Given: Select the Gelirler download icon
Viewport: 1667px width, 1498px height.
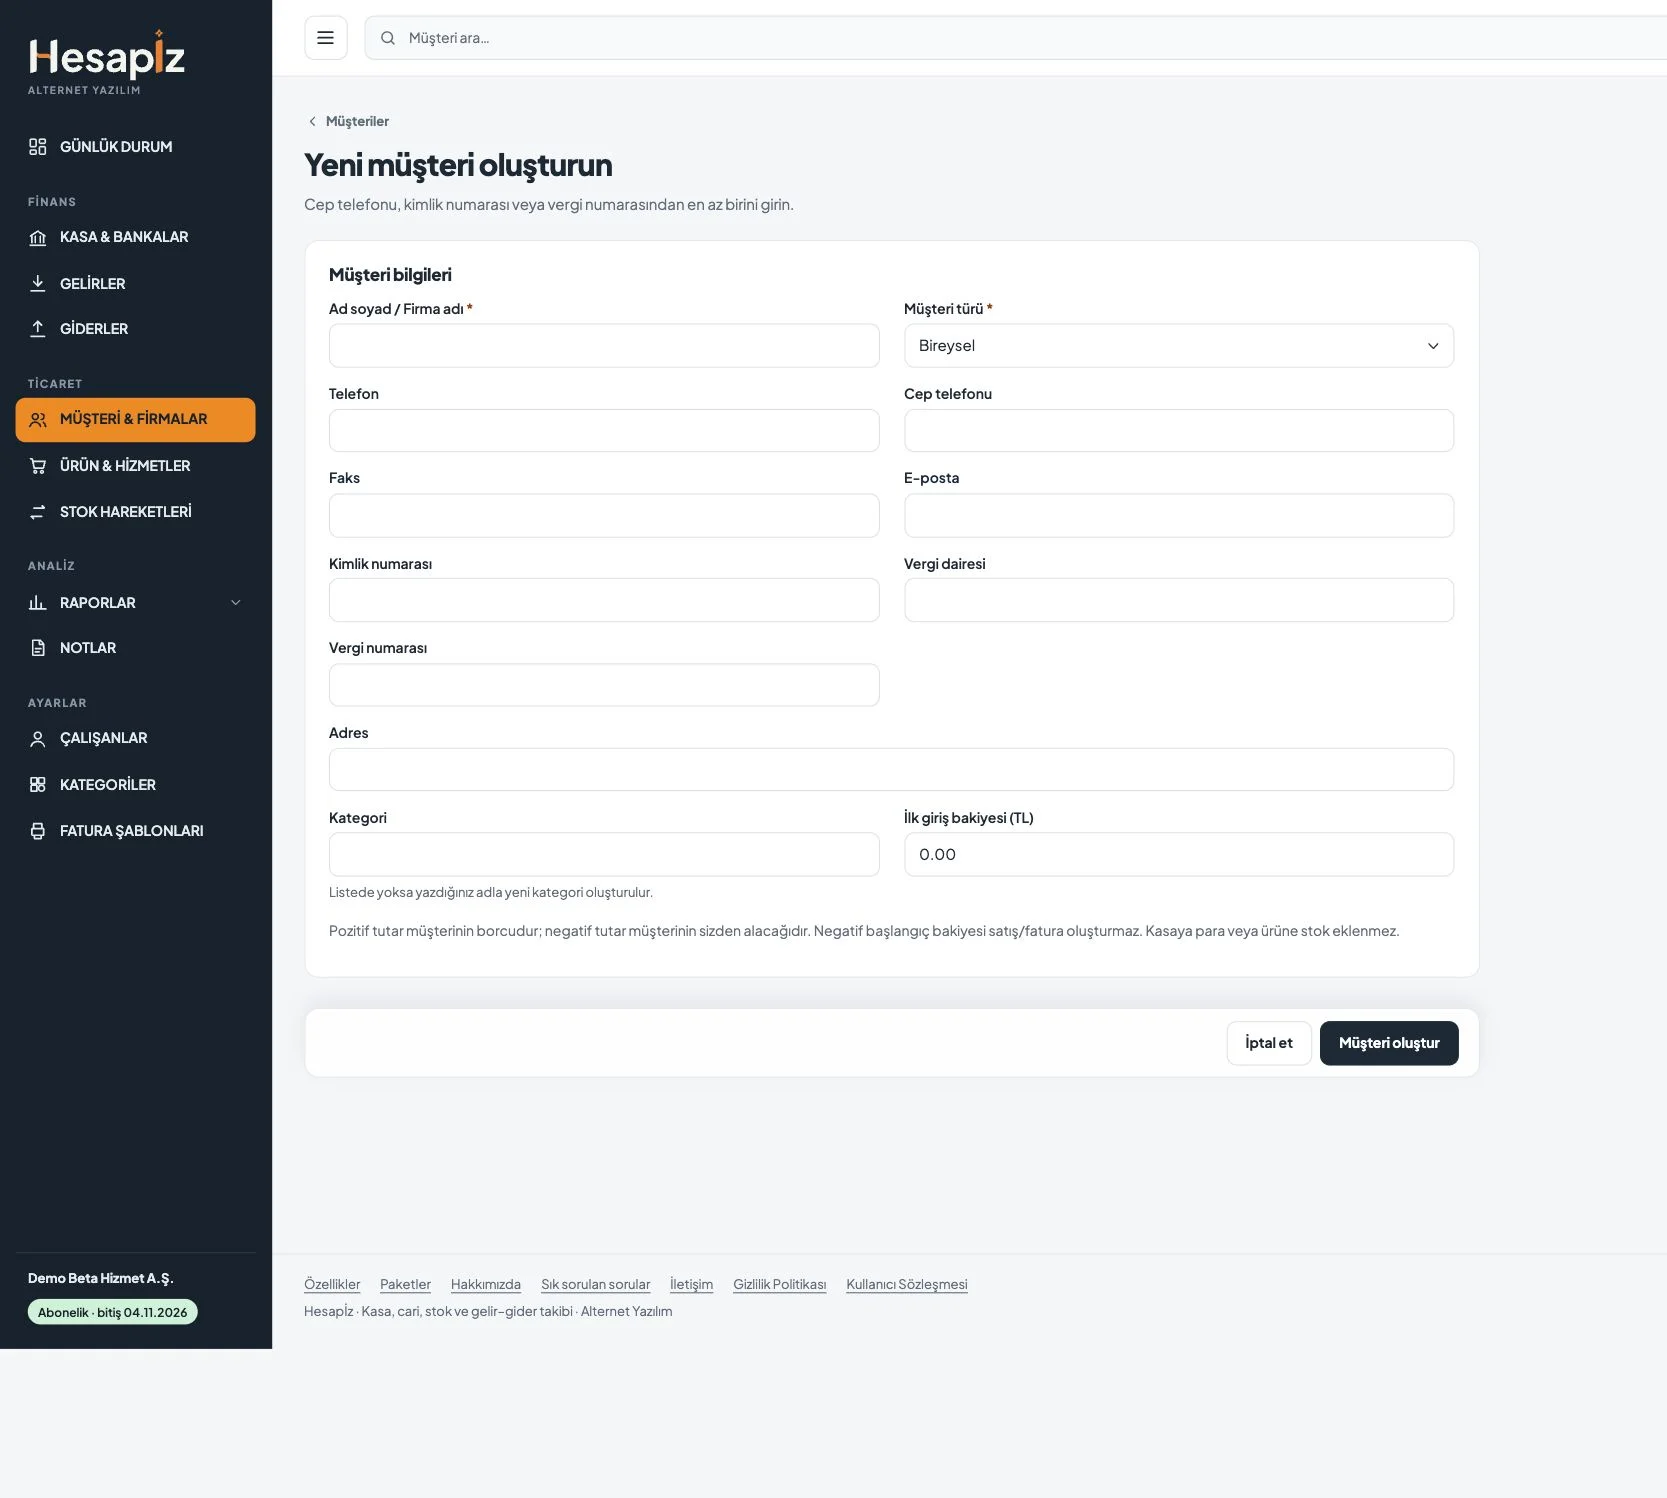Looking at the screenshot, I should tap(38, 284).
